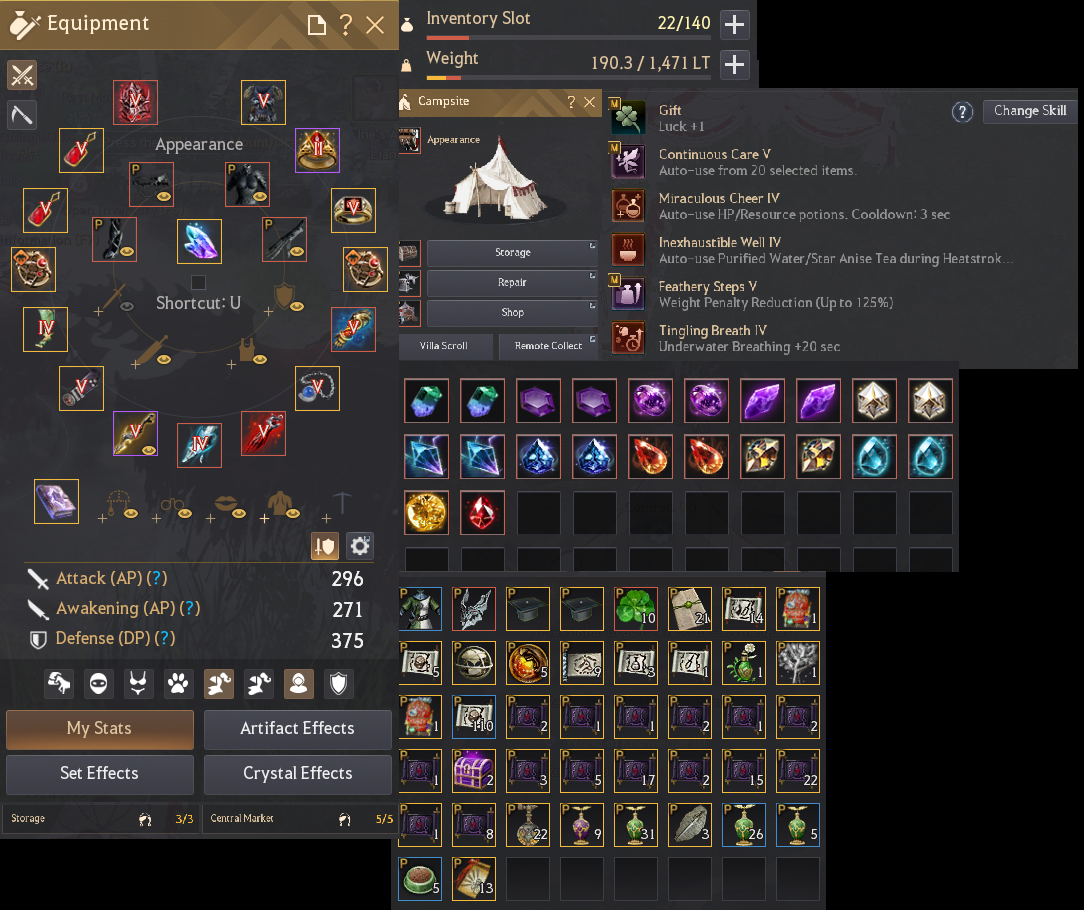The image size is (1084, 910).
Task: Click the Equipment help question mark
Action: click(346, 25)
